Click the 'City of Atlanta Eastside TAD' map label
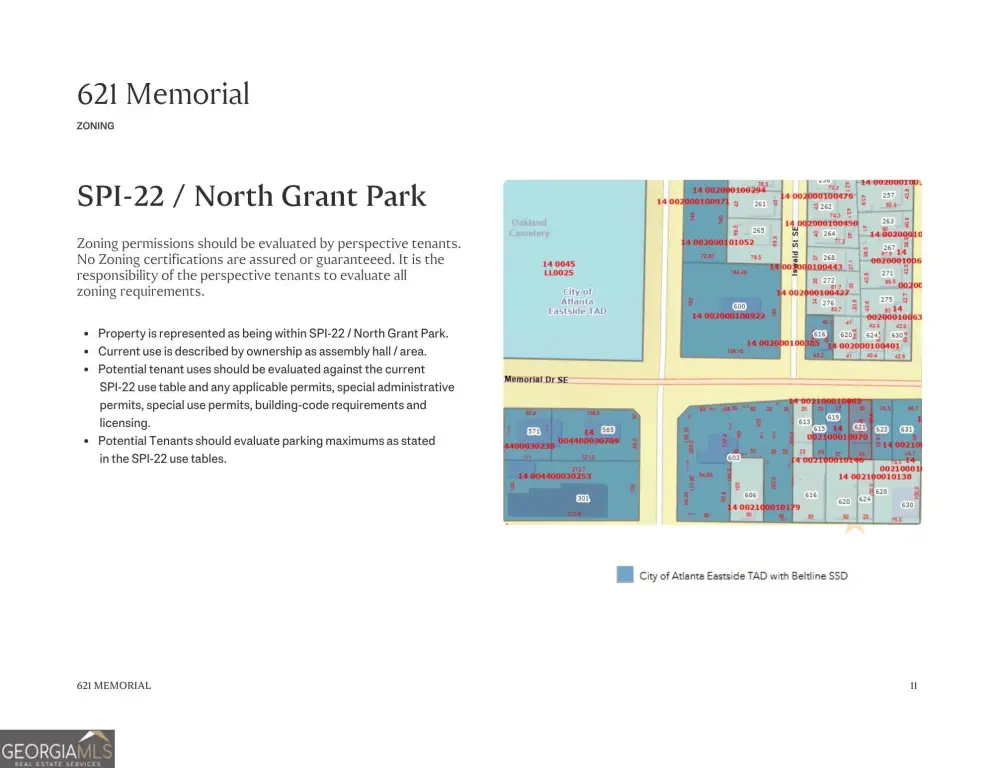The width and height of the screenshot is (994, 768). click(x=577, y=301)
